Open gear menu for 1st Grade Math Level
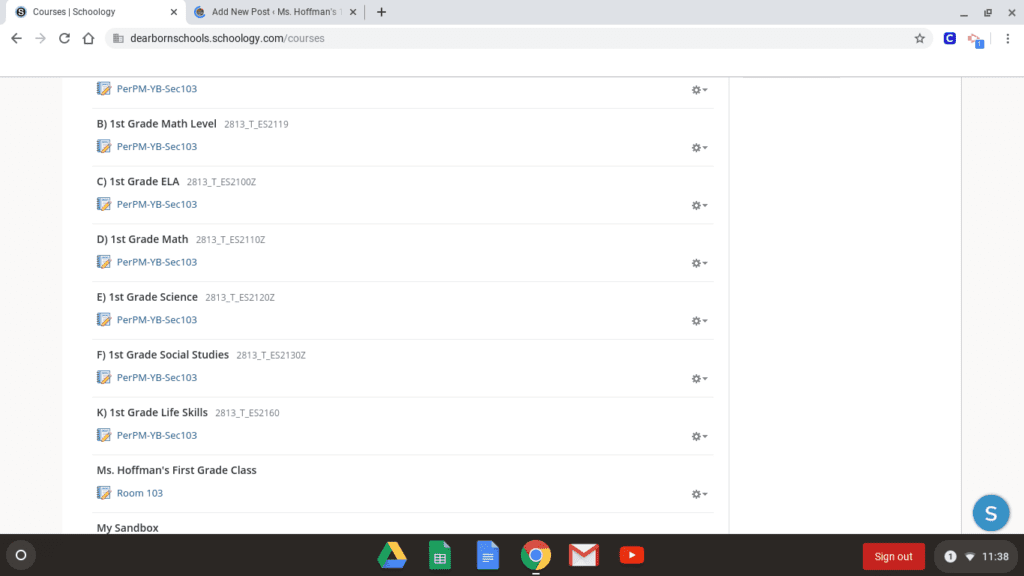 click(699, 148)
